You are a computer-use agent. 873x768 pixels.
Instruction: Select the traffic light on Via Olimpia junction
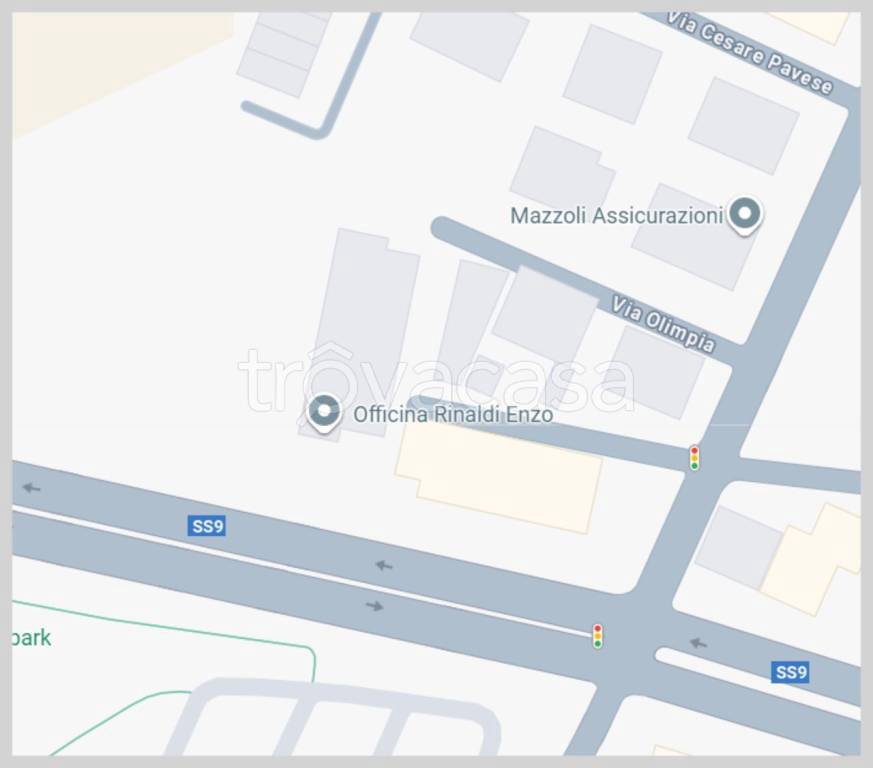tap(694, 458)
